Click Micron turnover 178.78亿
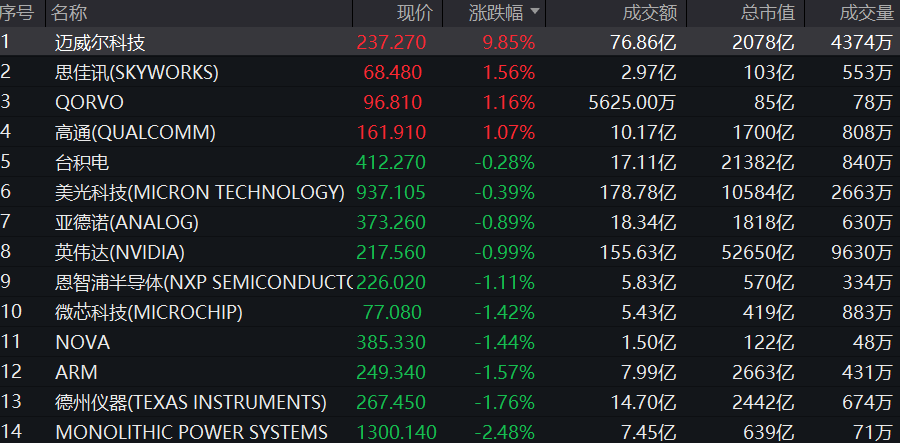 tap(638, 192)
